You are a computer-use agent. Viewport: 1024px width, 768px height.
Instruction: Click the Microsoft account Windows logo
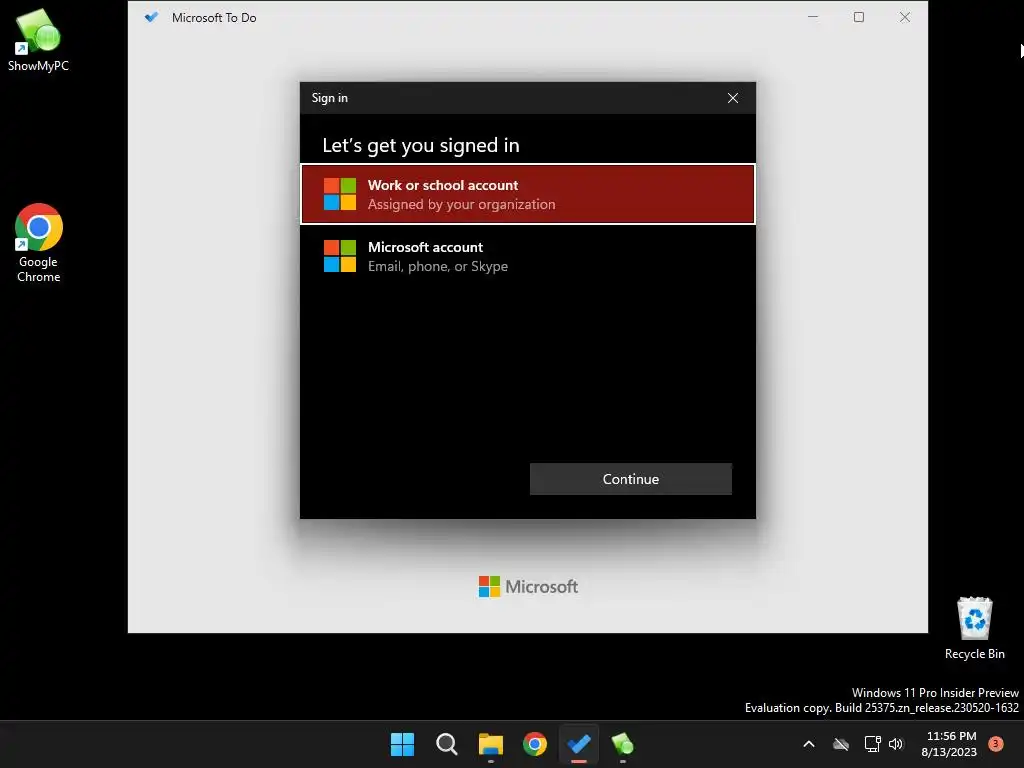(340, 256)
